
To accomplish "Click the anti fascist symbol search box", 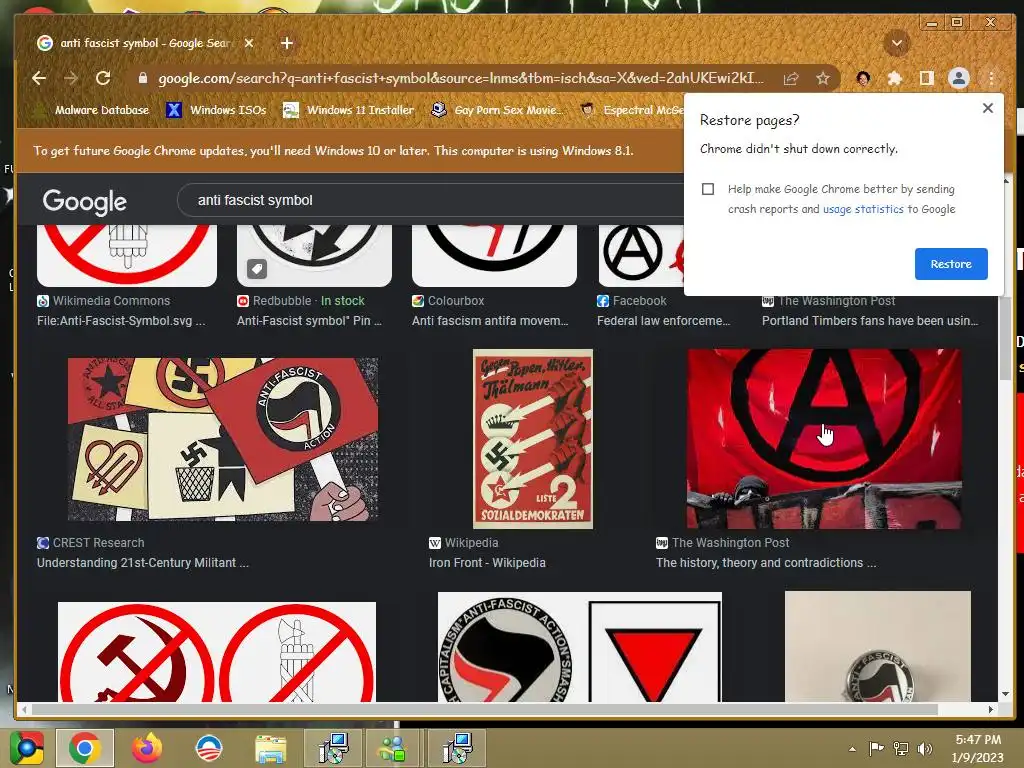I will (x=431, y=200).
